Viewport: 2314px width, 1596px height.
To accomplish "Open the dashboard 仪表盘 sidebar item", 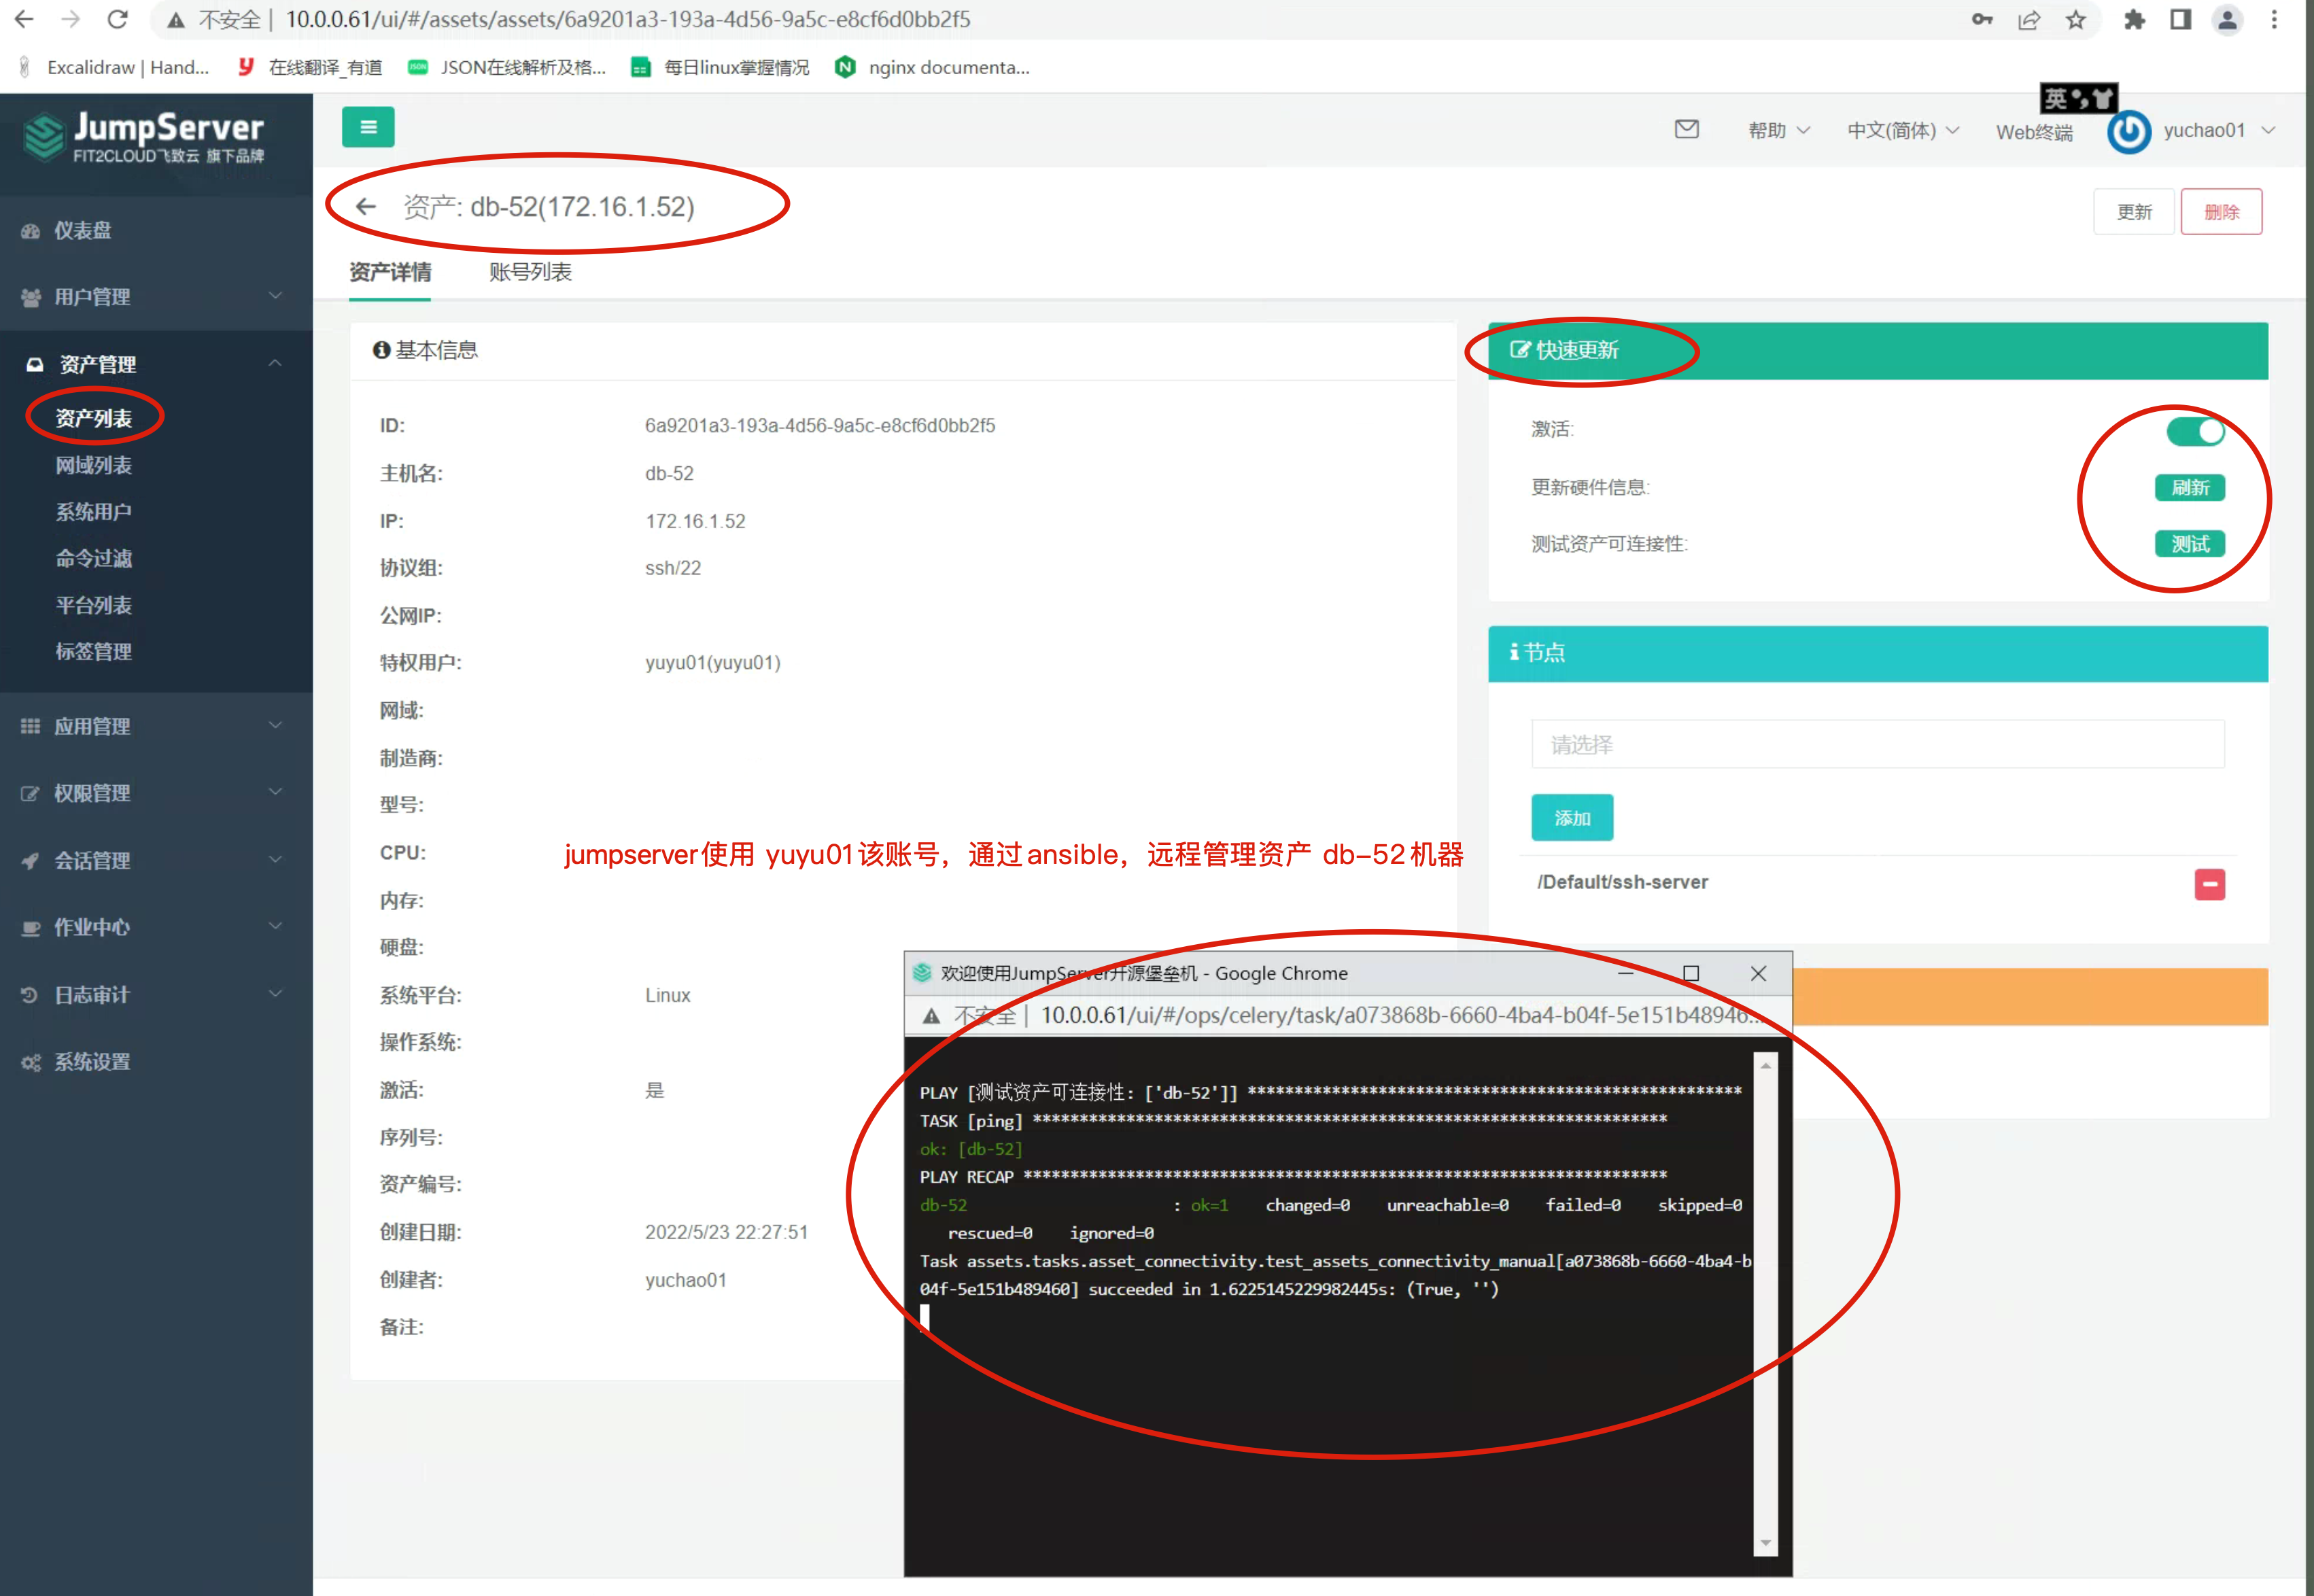I will click(x=83, y=231).
